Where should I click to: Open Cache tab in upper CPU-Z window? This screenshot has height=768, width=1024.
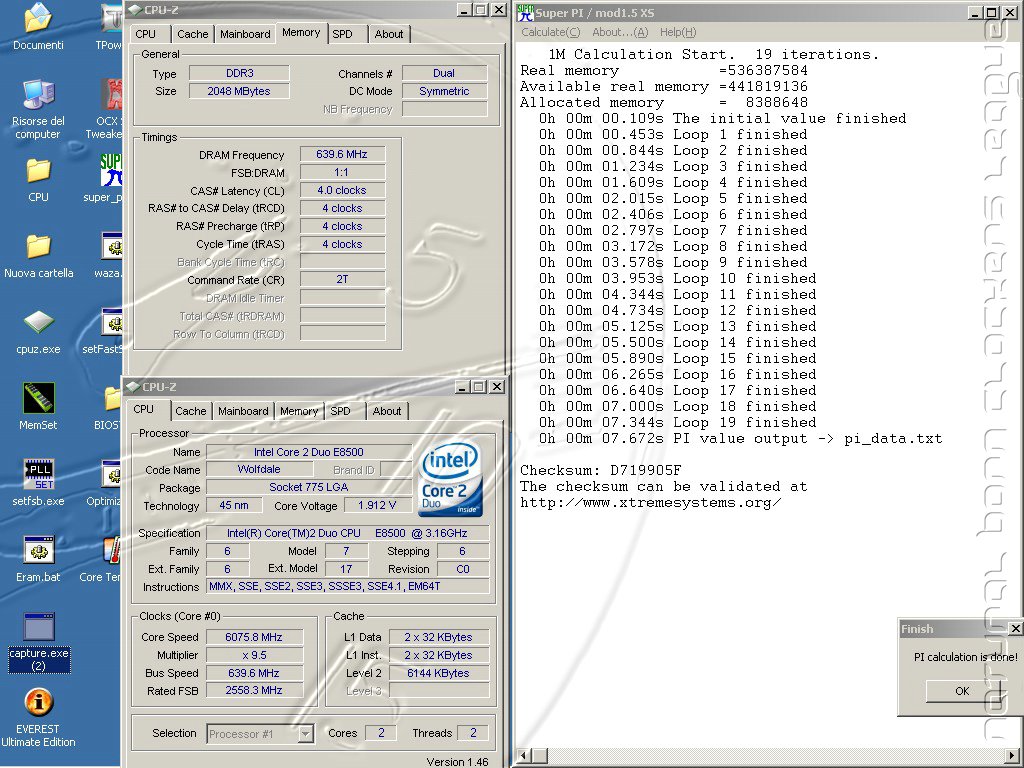[x=193, y=34]
